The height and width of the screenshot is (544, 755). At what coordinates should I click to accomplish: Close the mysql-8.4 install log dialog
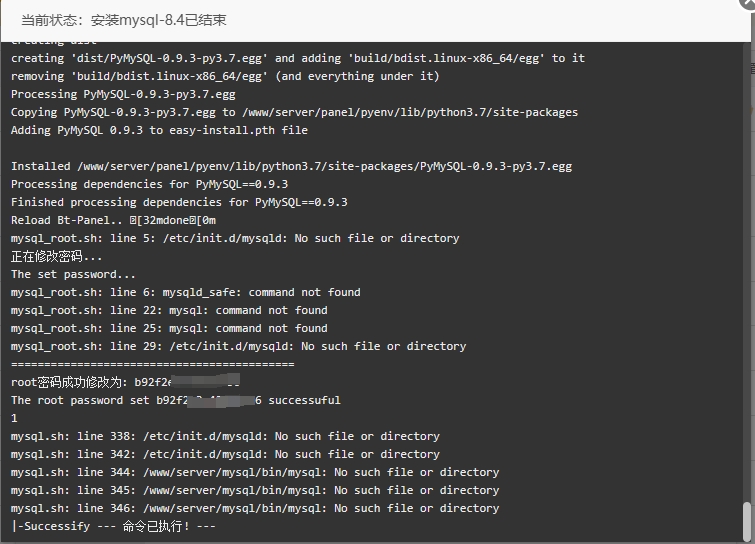coord(749,2)
